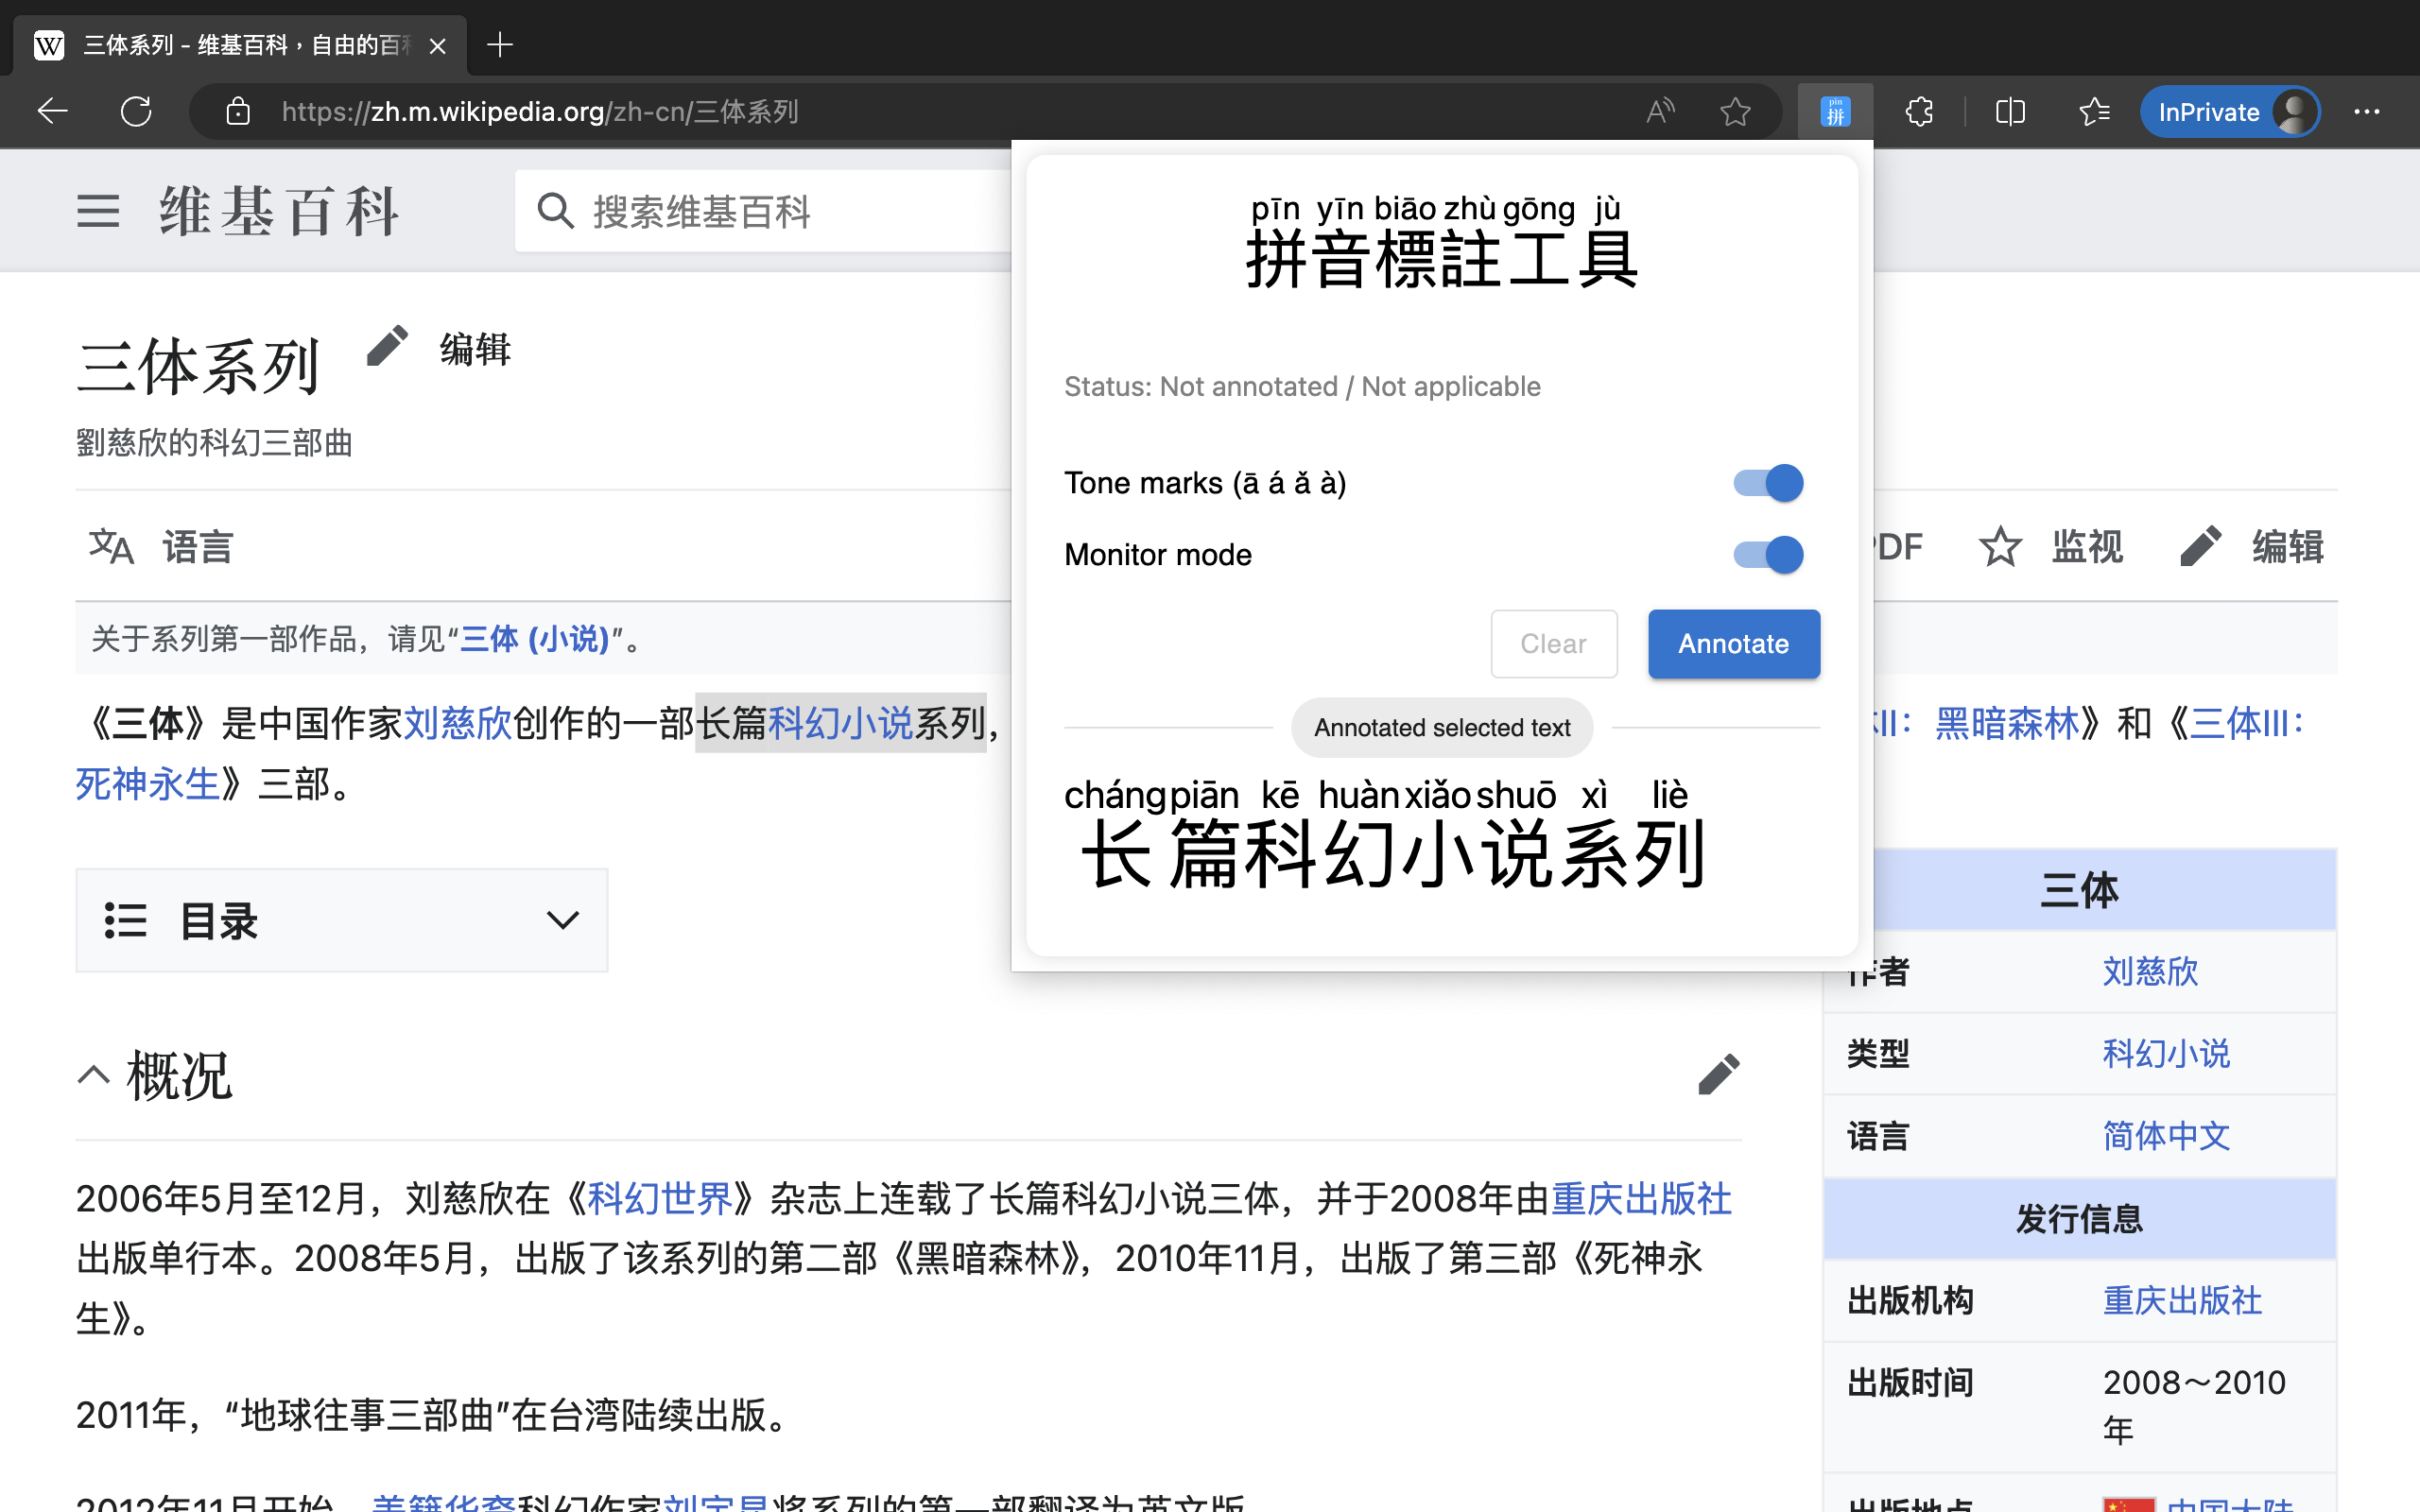This screenshot has height=1512, width=2420.
Task: Open 科幻小说 link in intro sentence
Action: [840, 723]
